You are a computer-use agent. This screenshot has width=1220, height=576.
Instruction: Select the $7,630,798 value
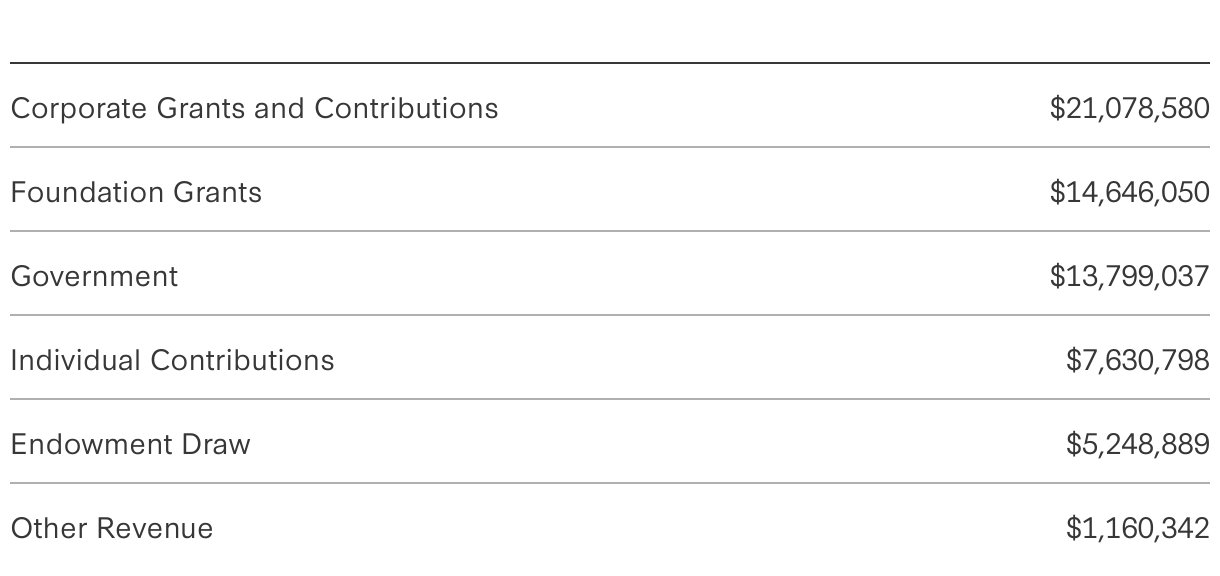1137,360
